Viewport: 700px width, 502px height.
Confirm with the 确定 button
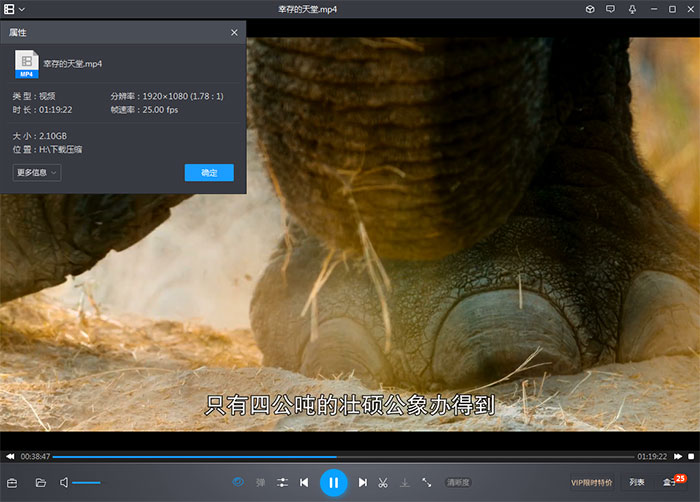pos(209,173)
